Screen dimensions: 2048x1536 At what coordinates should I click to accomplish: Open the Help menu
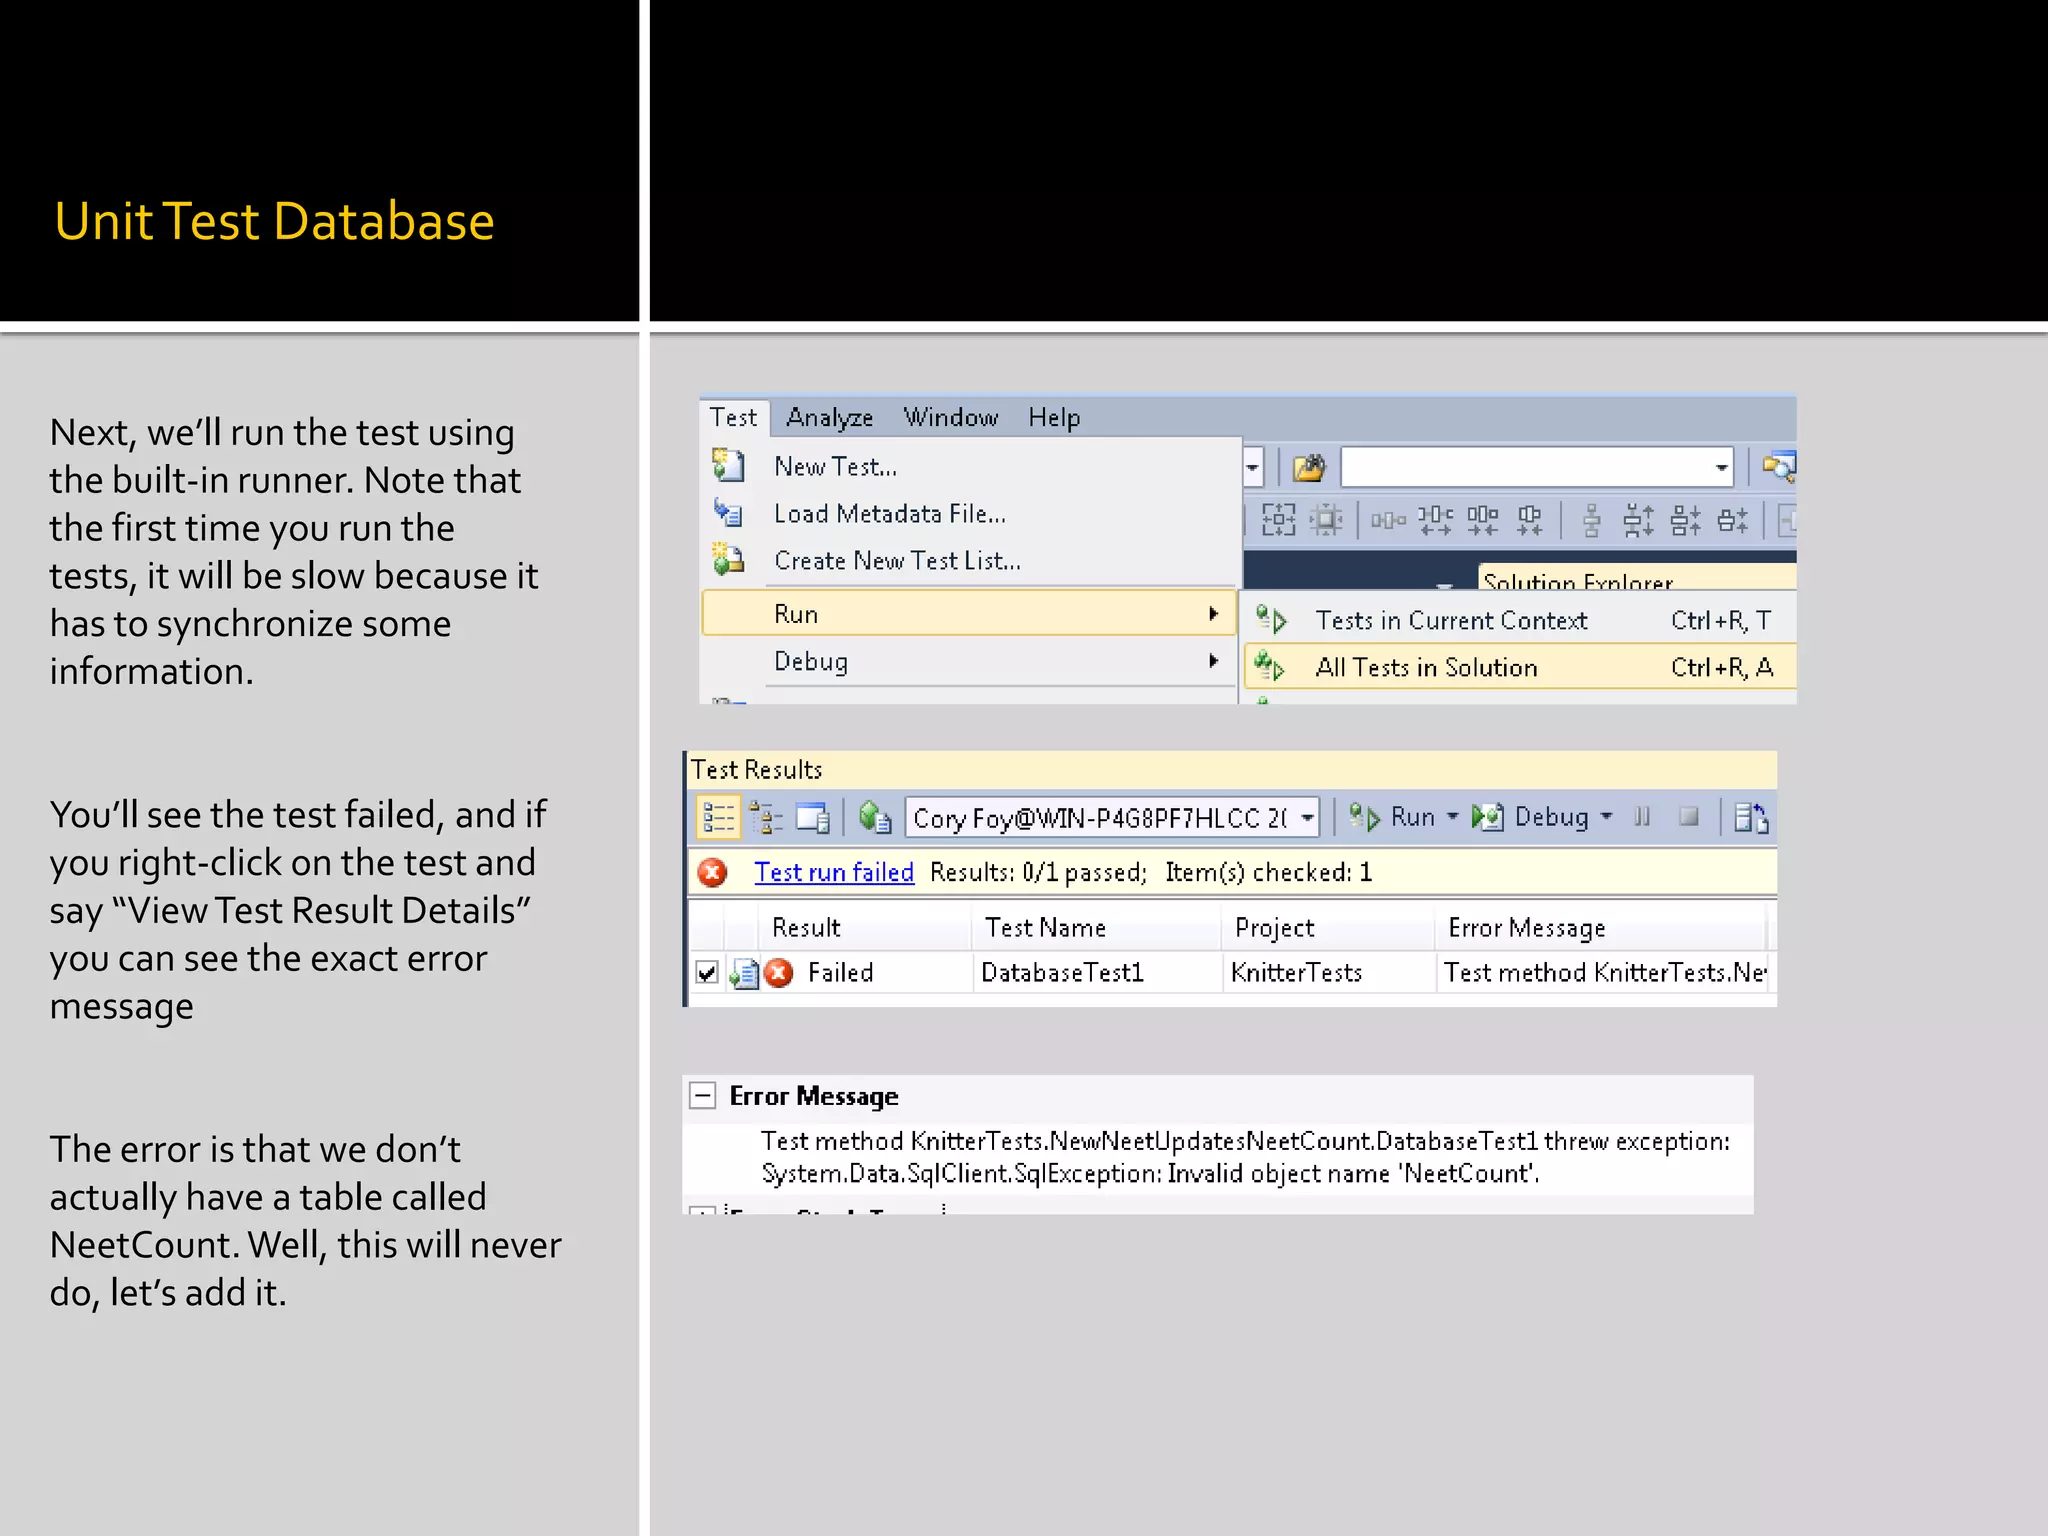pyautogui.click(x=1054, y=417)
